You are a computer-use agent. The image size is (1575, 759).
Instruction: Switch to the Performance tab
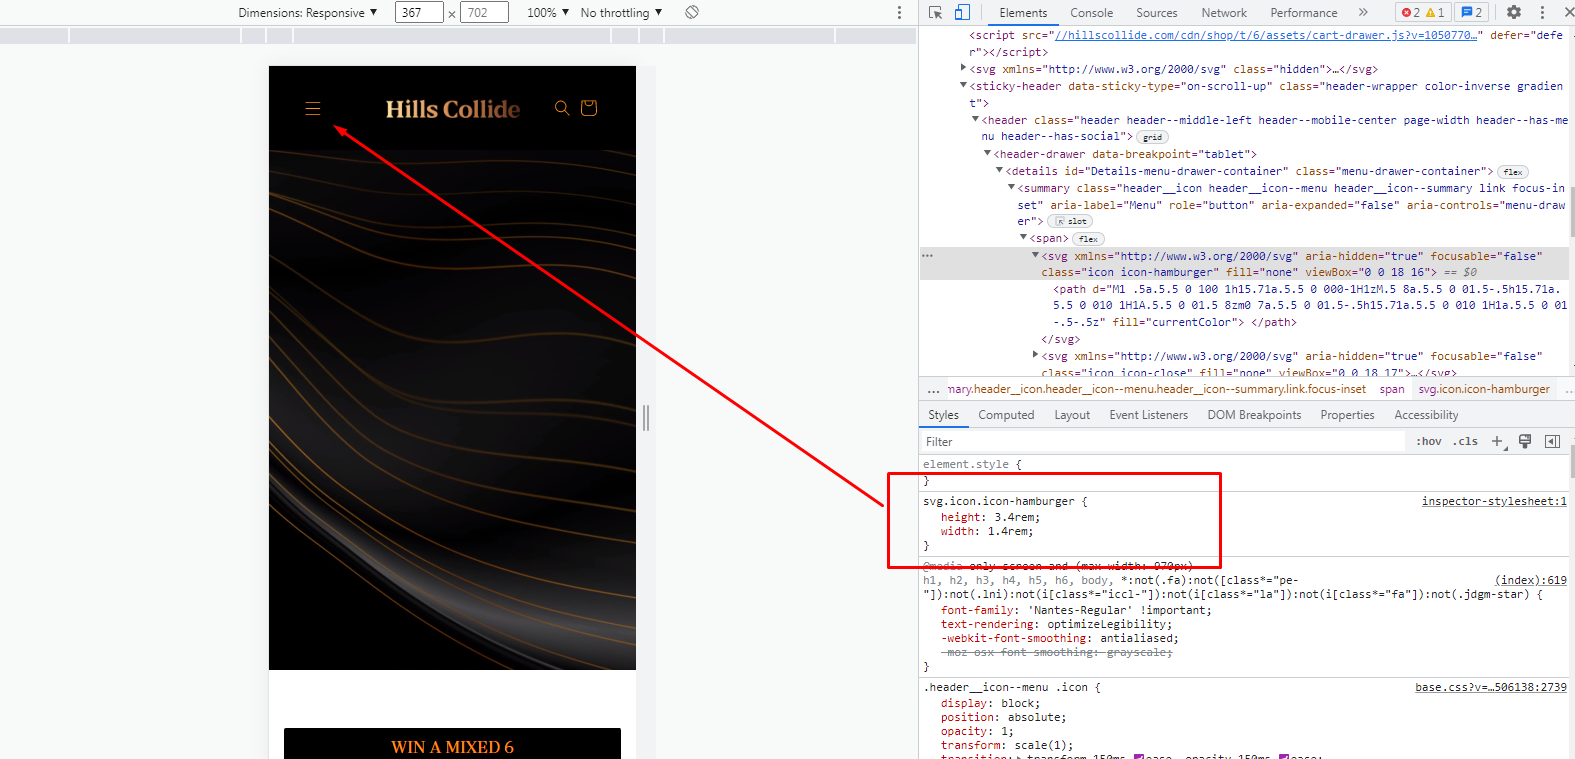click(x=1304, y=12)
